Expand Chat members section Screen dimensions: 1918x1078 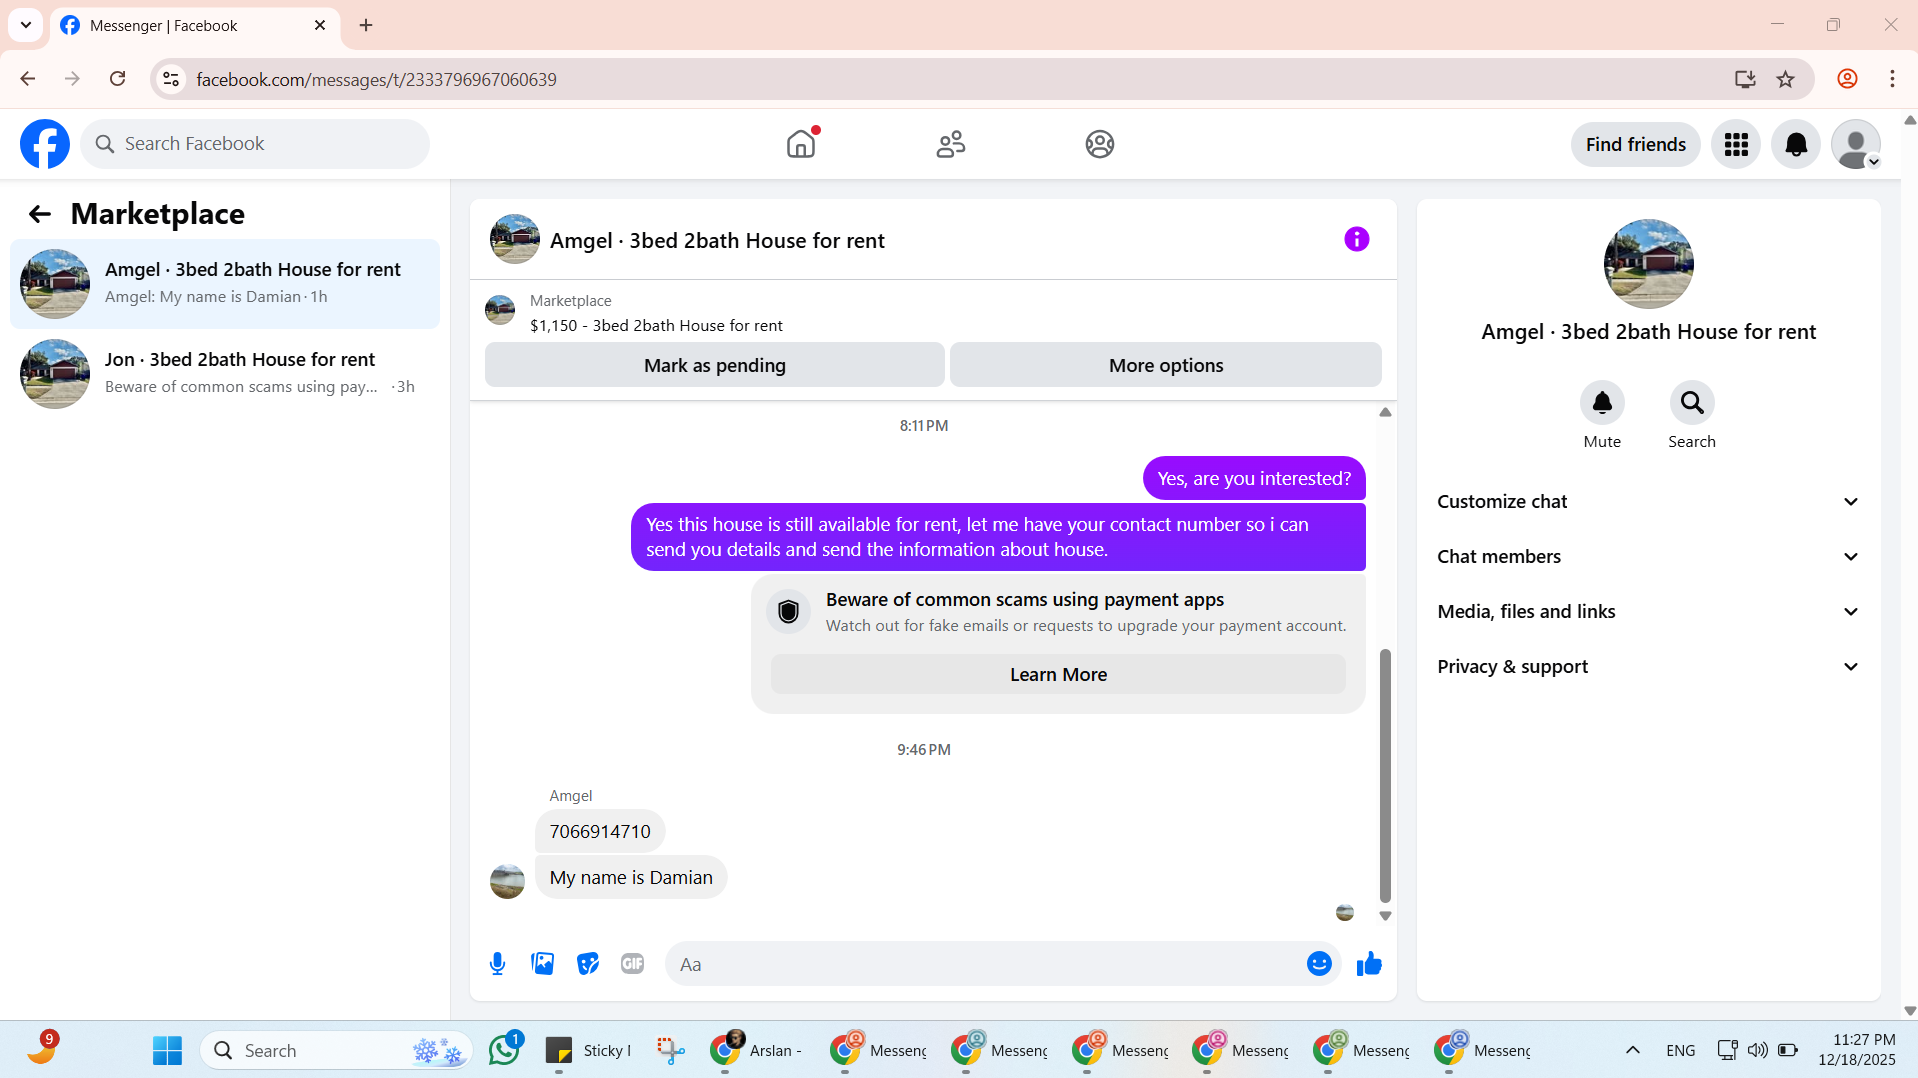point(1648,557)
